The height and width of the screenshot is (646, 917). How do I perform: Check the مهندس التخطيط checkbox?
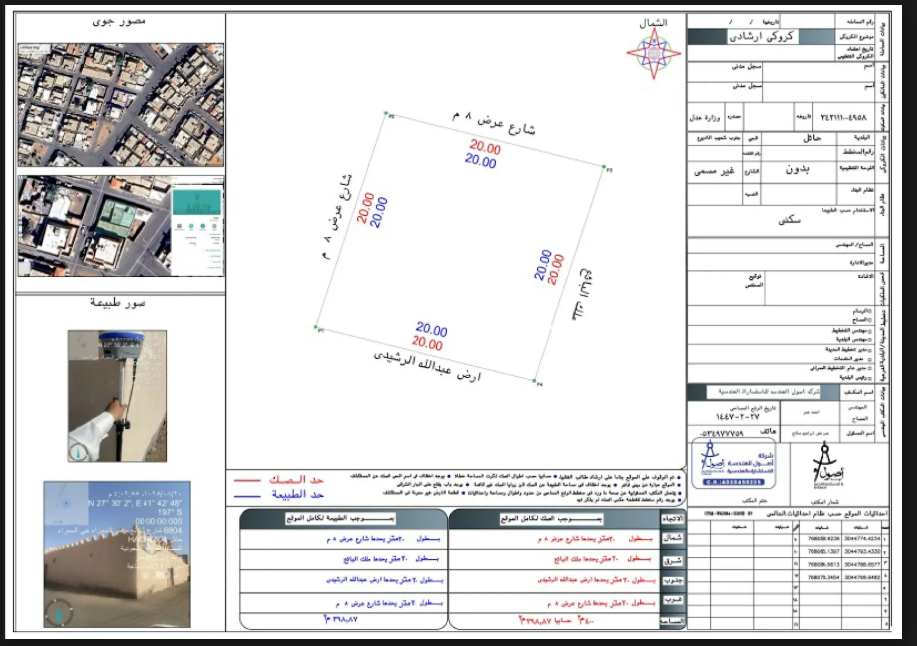tap(869, 331)
